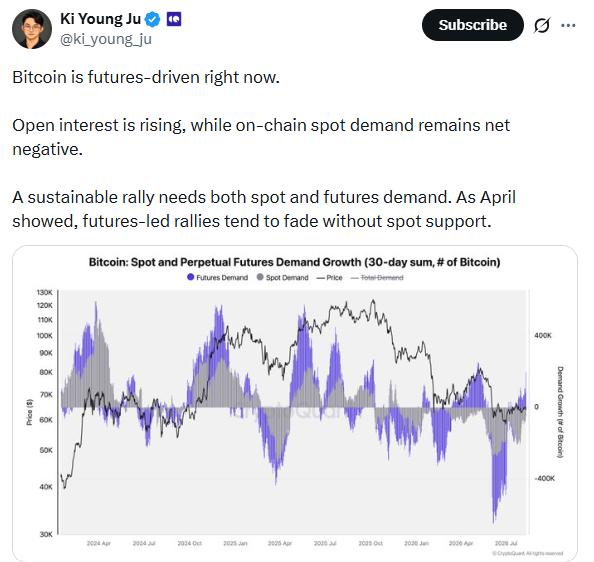Toggle the Price series in chart legend

tap(329, 278)
